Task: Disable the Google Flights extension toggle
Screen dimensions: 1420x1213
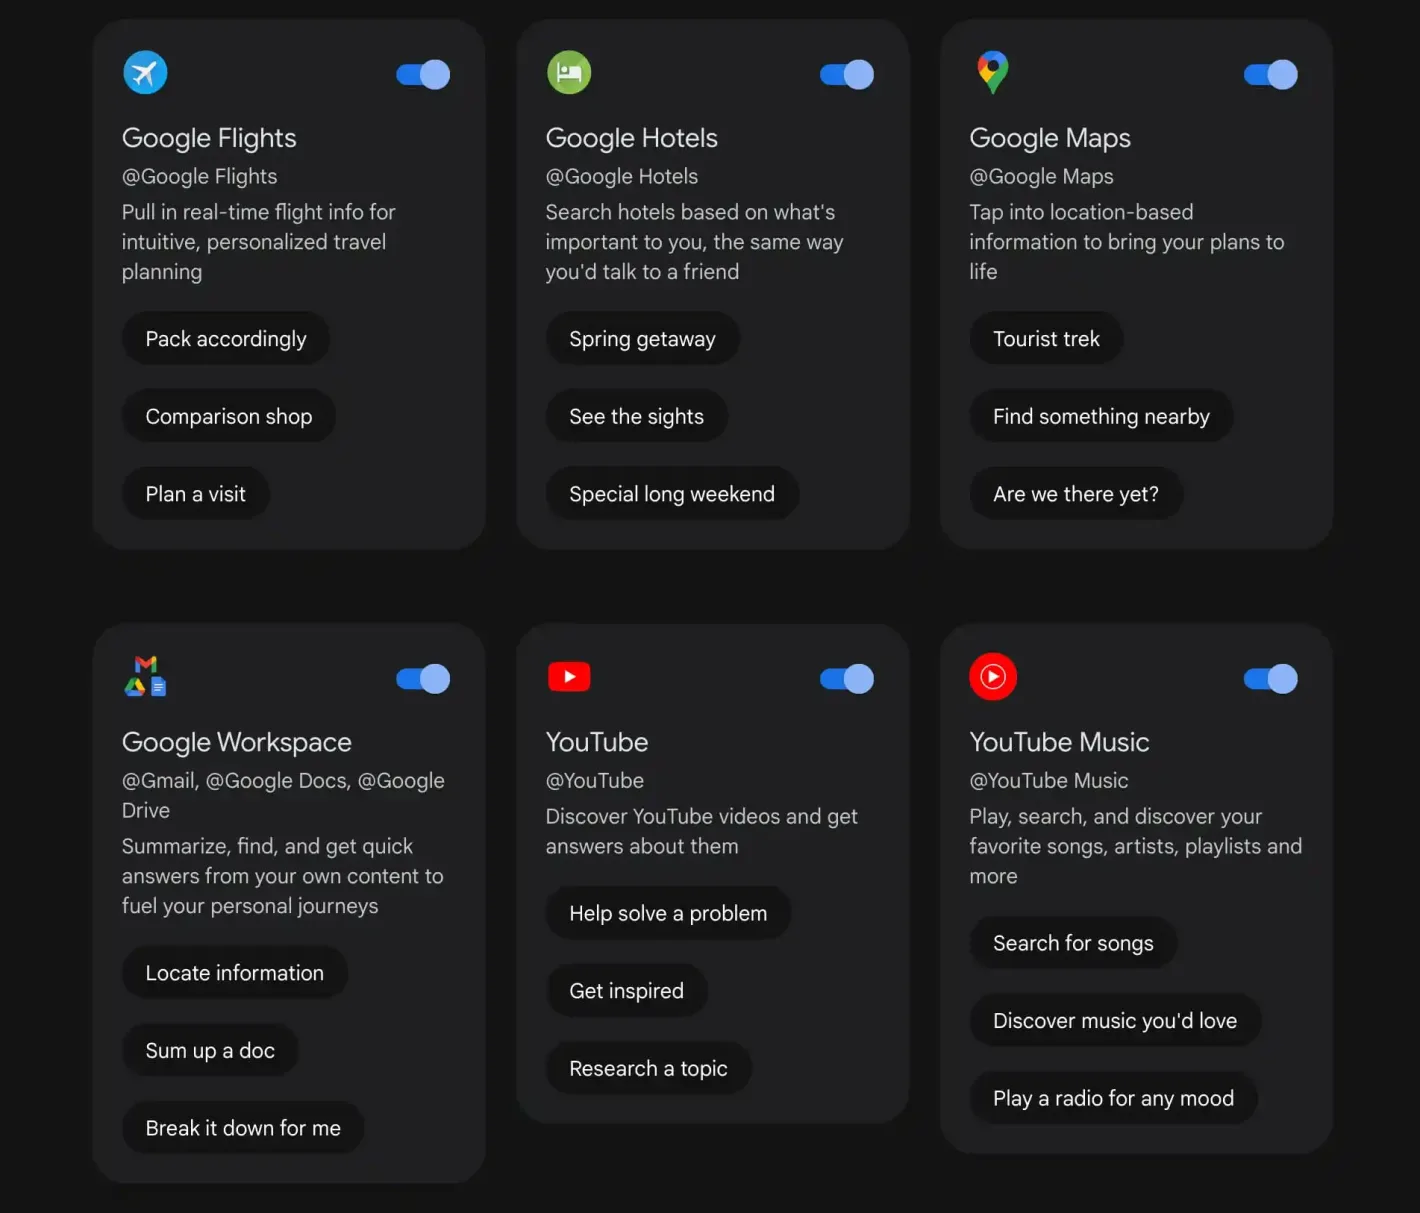Action: coord(422,74)
